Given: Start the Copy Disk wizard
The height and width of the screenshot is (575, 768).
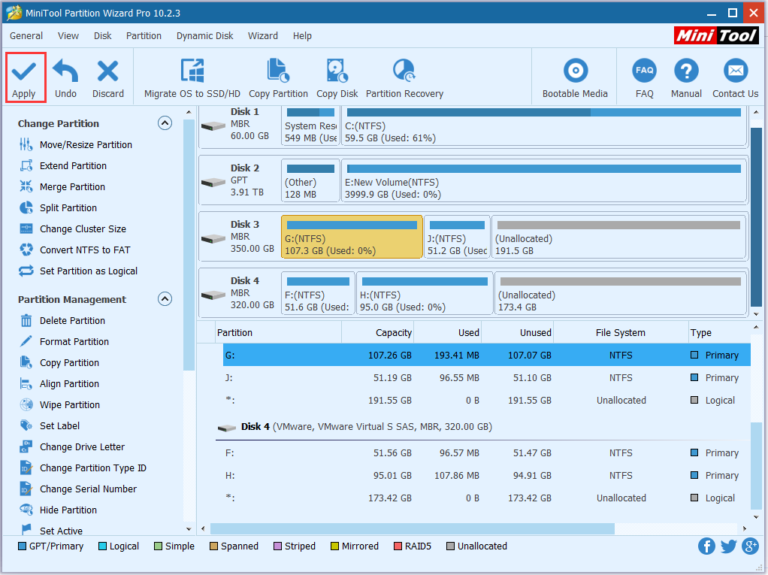Looking at the screenshot, I should [337, 78].
